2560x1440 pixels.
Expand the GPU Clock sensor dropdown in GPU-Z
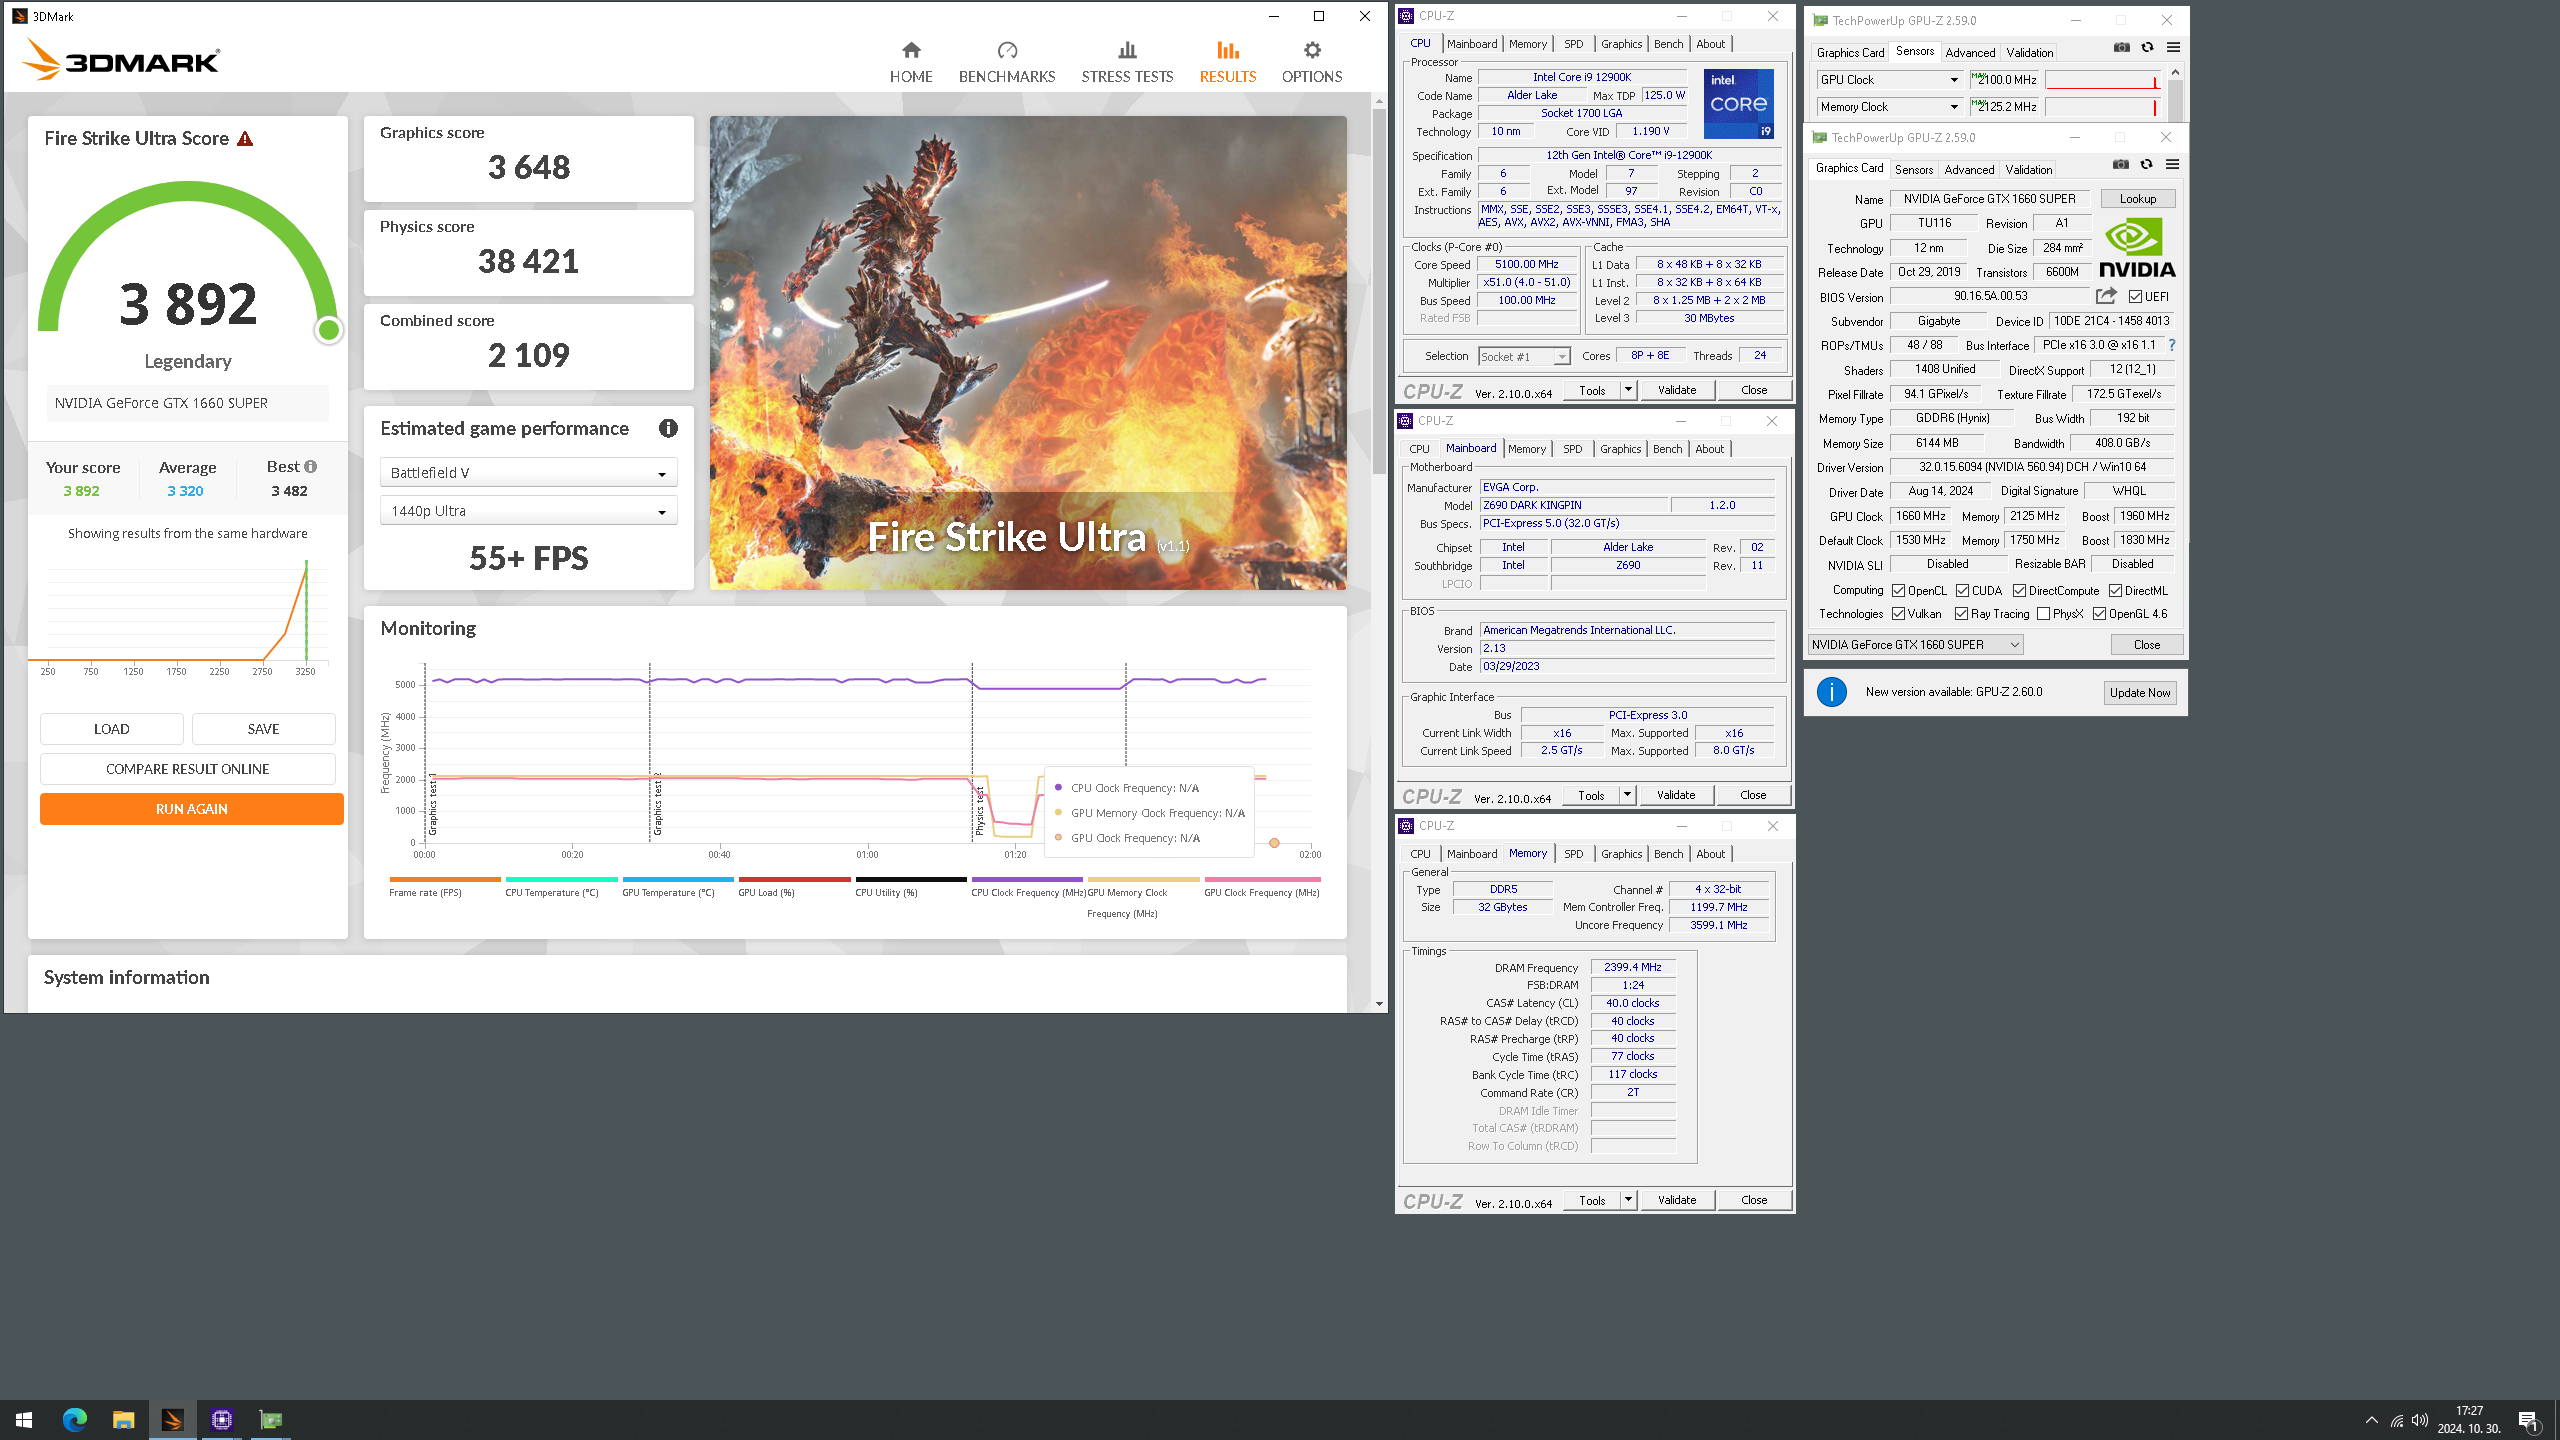1953,80
